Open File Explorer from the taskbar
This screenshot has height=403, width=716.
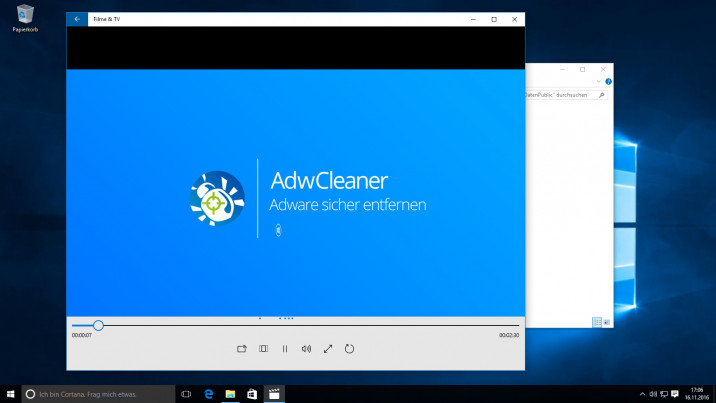[x=230, y=394]
